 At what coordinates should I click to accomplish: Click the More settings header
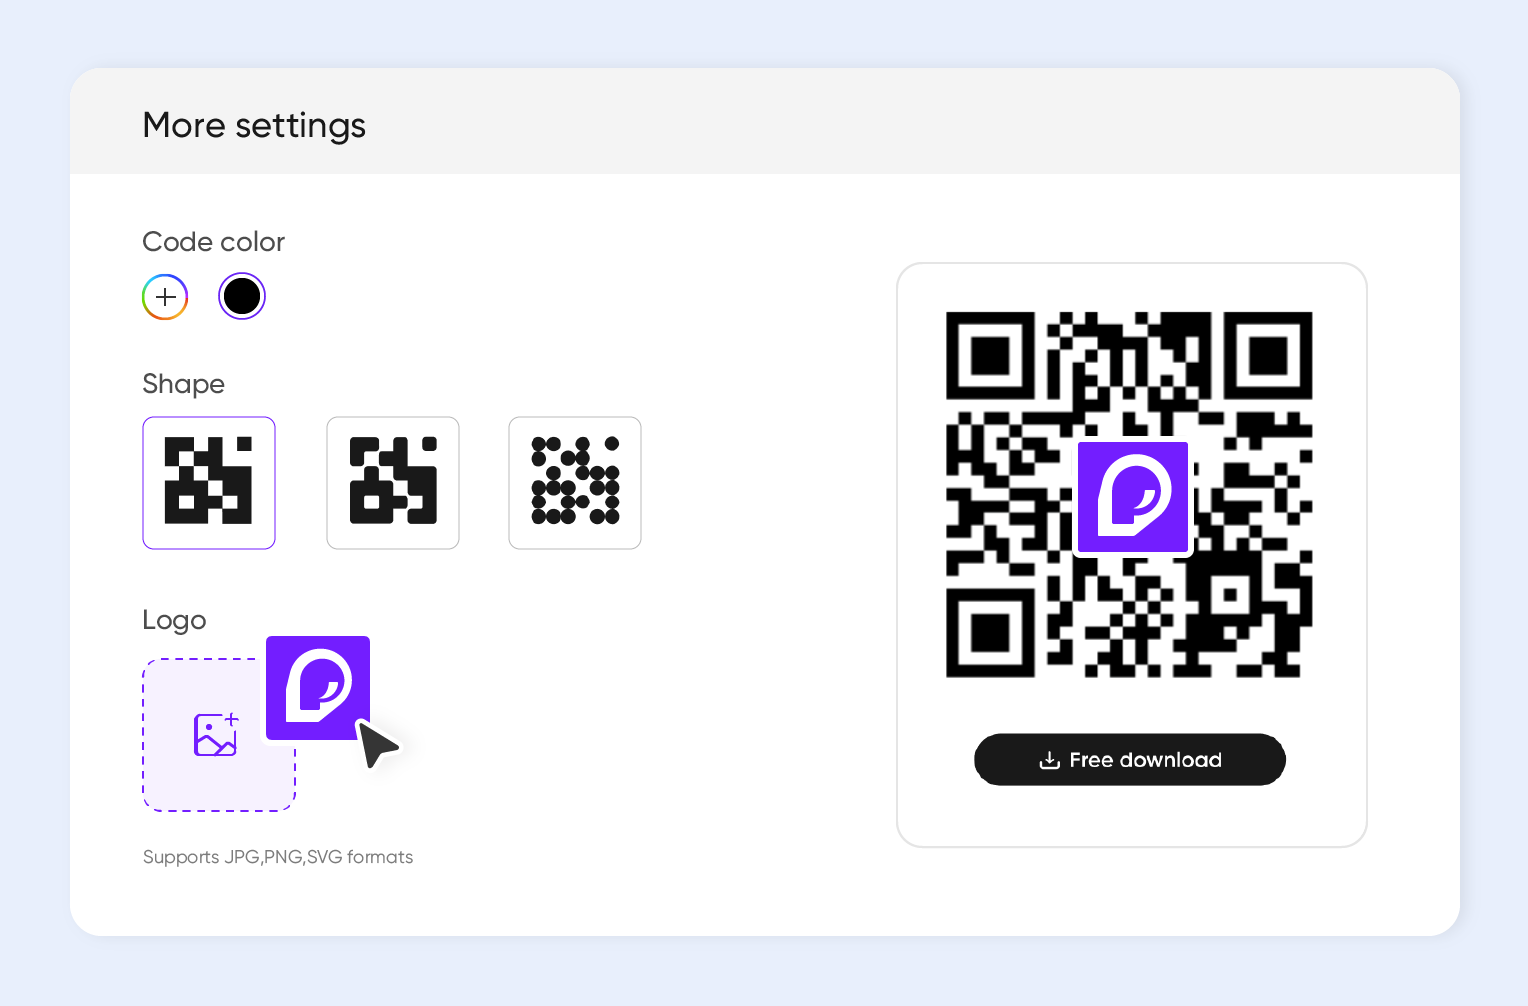pos(254,126)
